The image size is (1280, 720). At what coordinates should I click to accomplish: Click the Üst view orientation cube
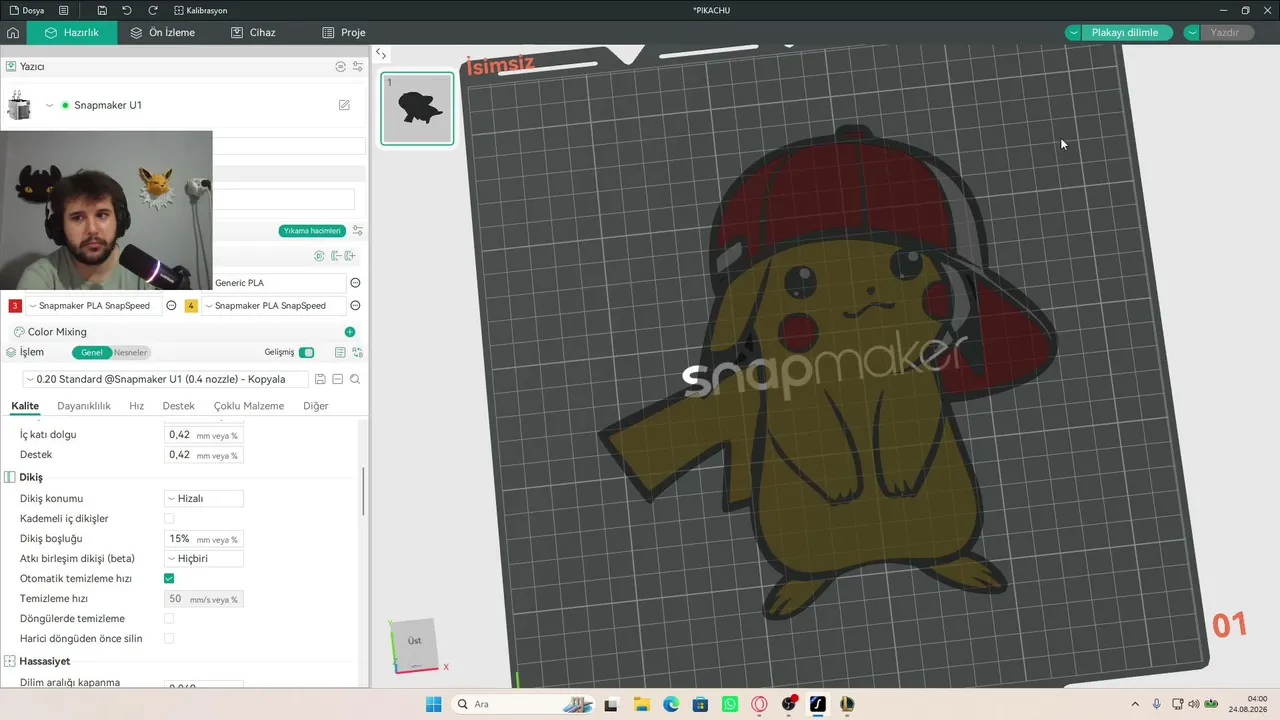414,642
